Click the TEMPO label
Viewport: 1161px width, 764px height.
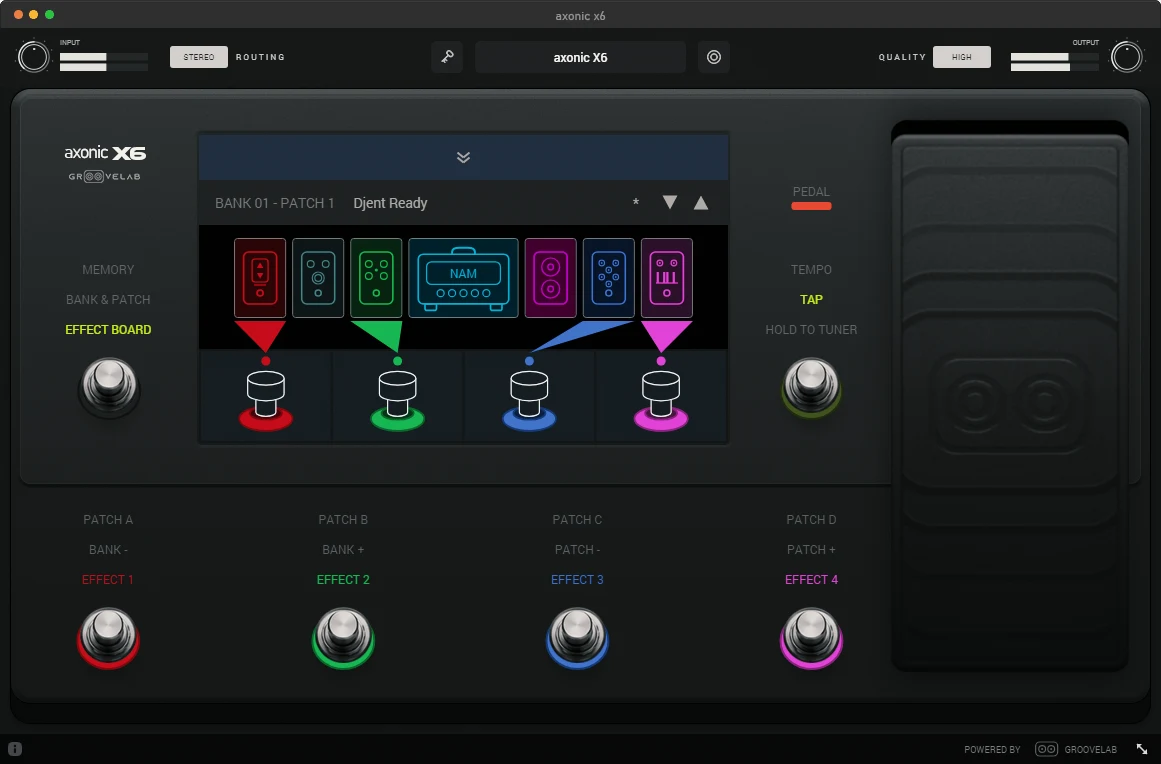(x=812, y=269)
